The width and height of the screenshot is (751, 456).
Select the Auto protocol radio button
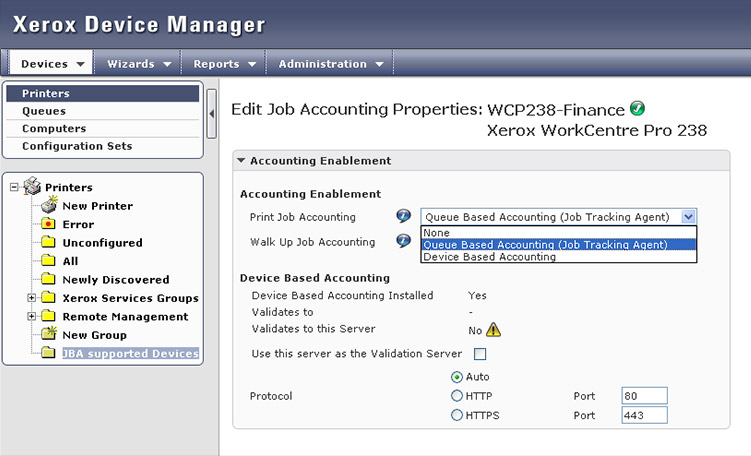(457, 377)
